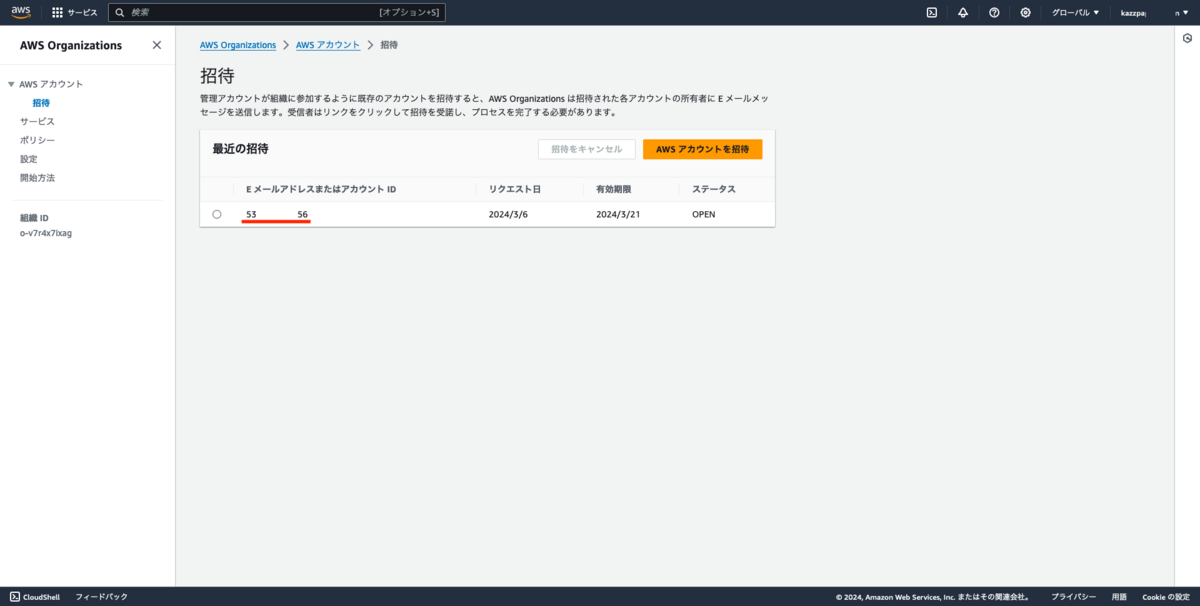Open 用語 footer link
The width and height of the screenshot is (1200, 606).
(1119, 597)
